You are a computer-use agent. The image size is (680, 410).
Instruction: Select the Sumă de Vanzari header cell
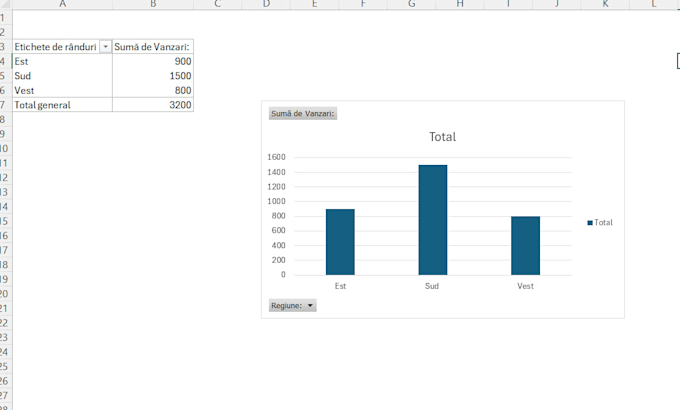point(153,46)
